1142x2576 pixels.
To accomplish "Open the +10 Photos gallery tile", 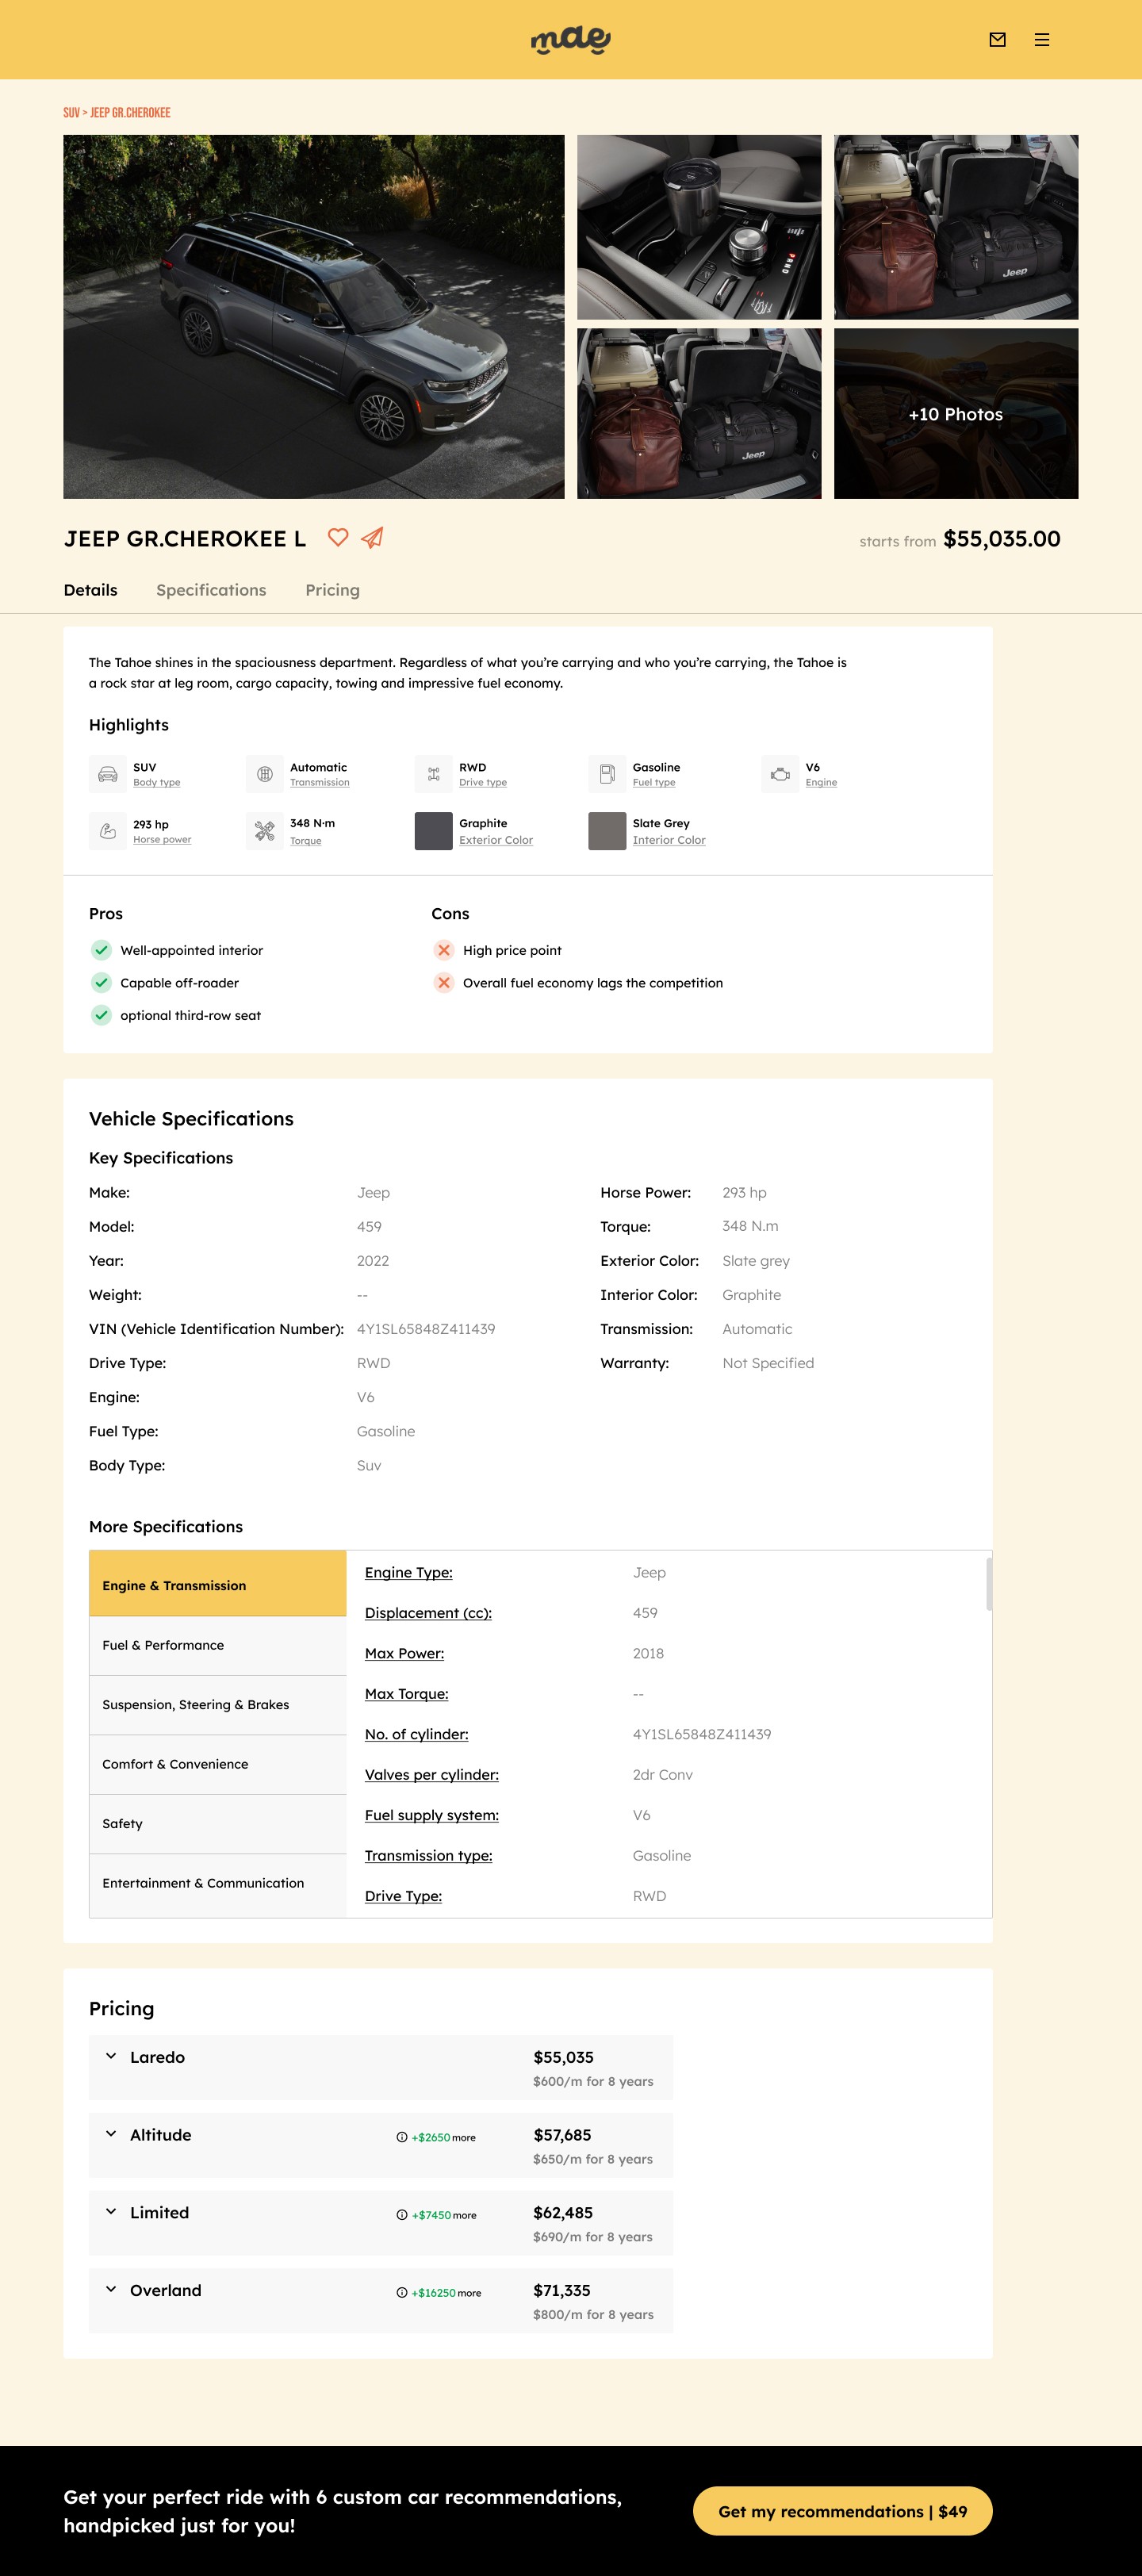I will pos(956,413).
